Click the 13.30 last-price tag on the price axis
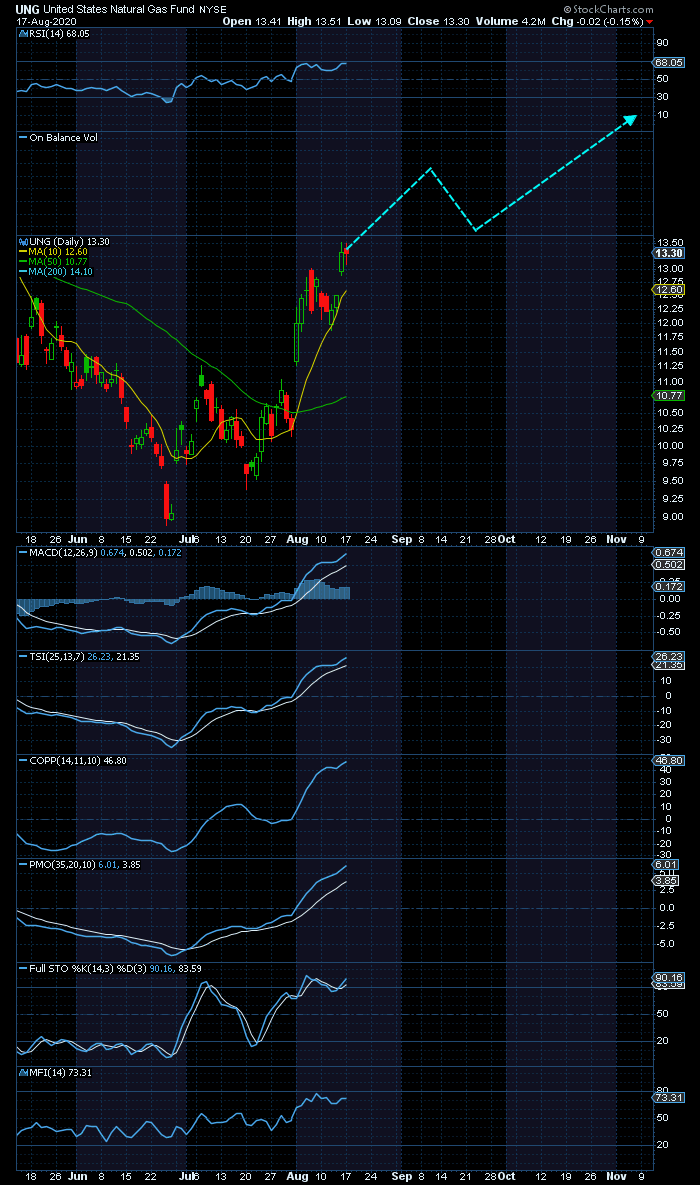 670,253
